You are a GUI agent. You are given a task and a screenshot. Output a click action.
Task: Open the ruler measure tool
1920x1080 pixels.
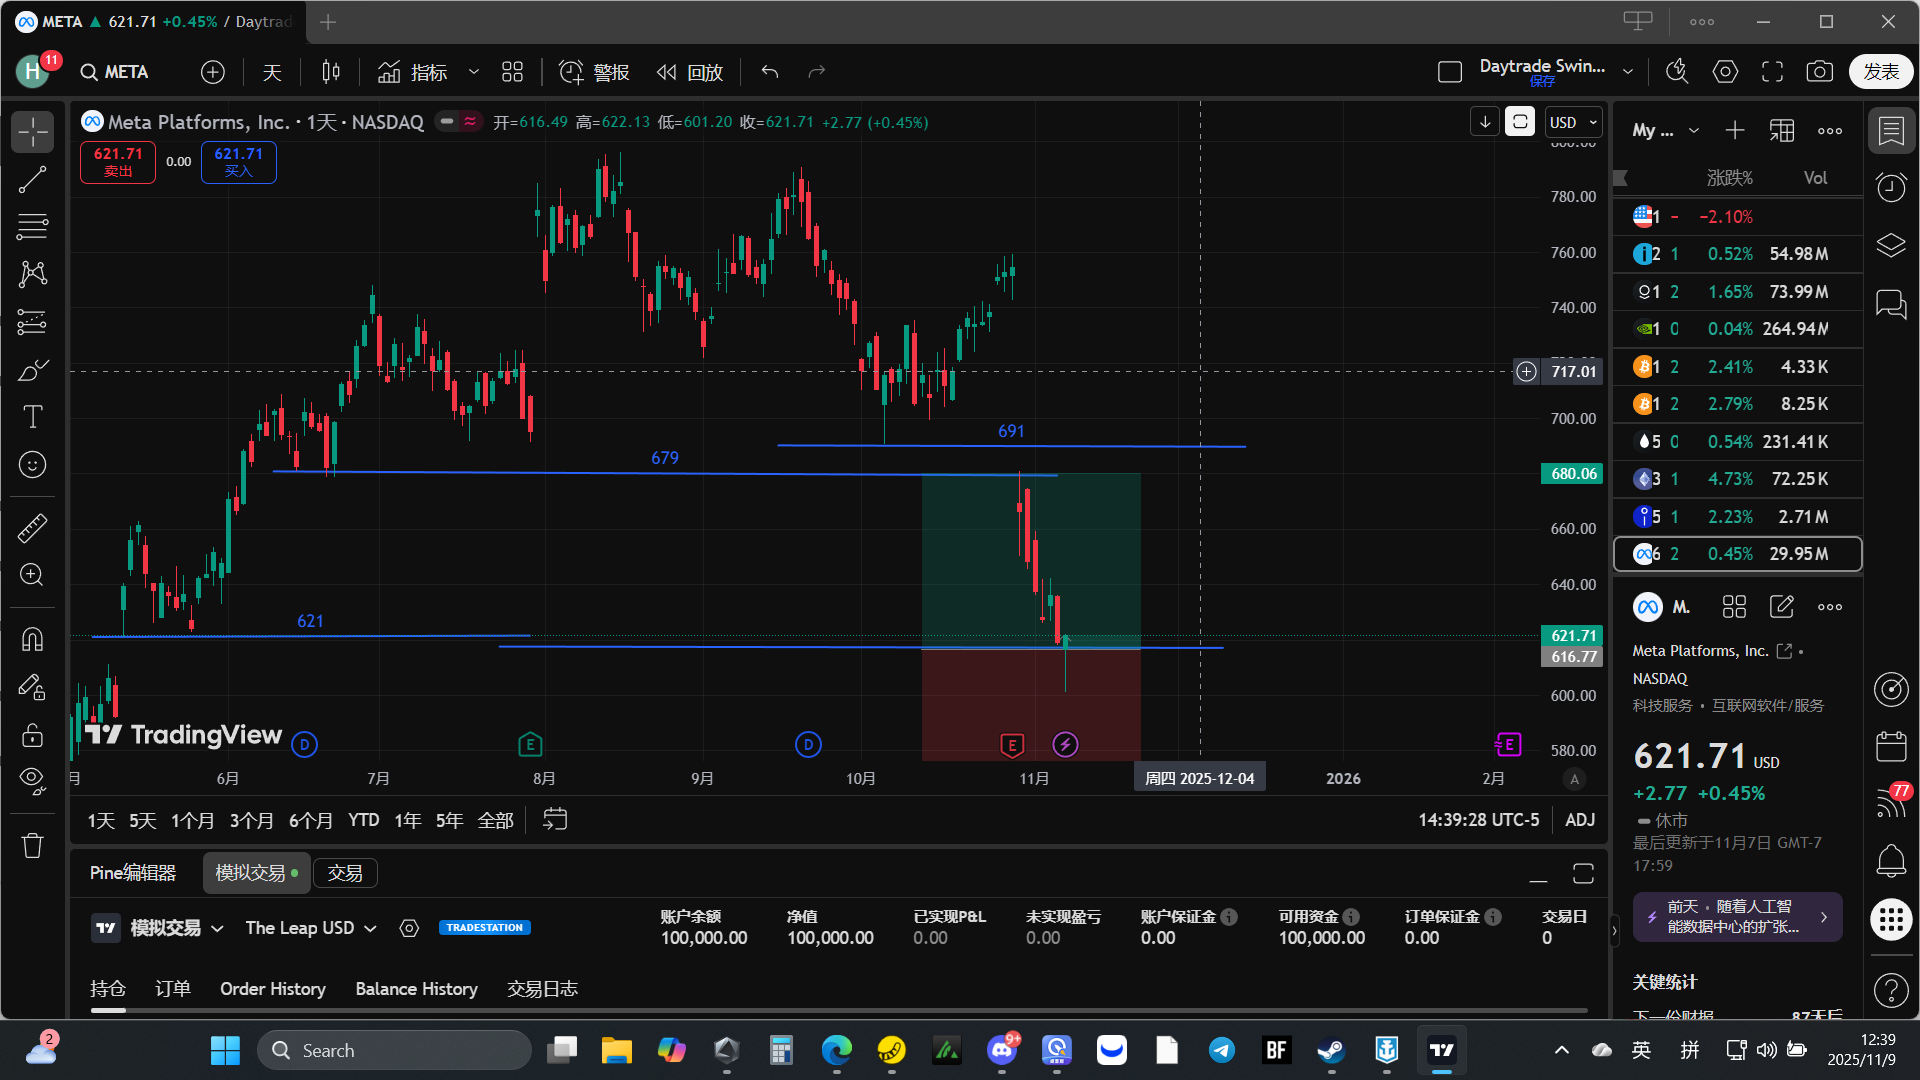pyautogui.click(x=32, y=528)
